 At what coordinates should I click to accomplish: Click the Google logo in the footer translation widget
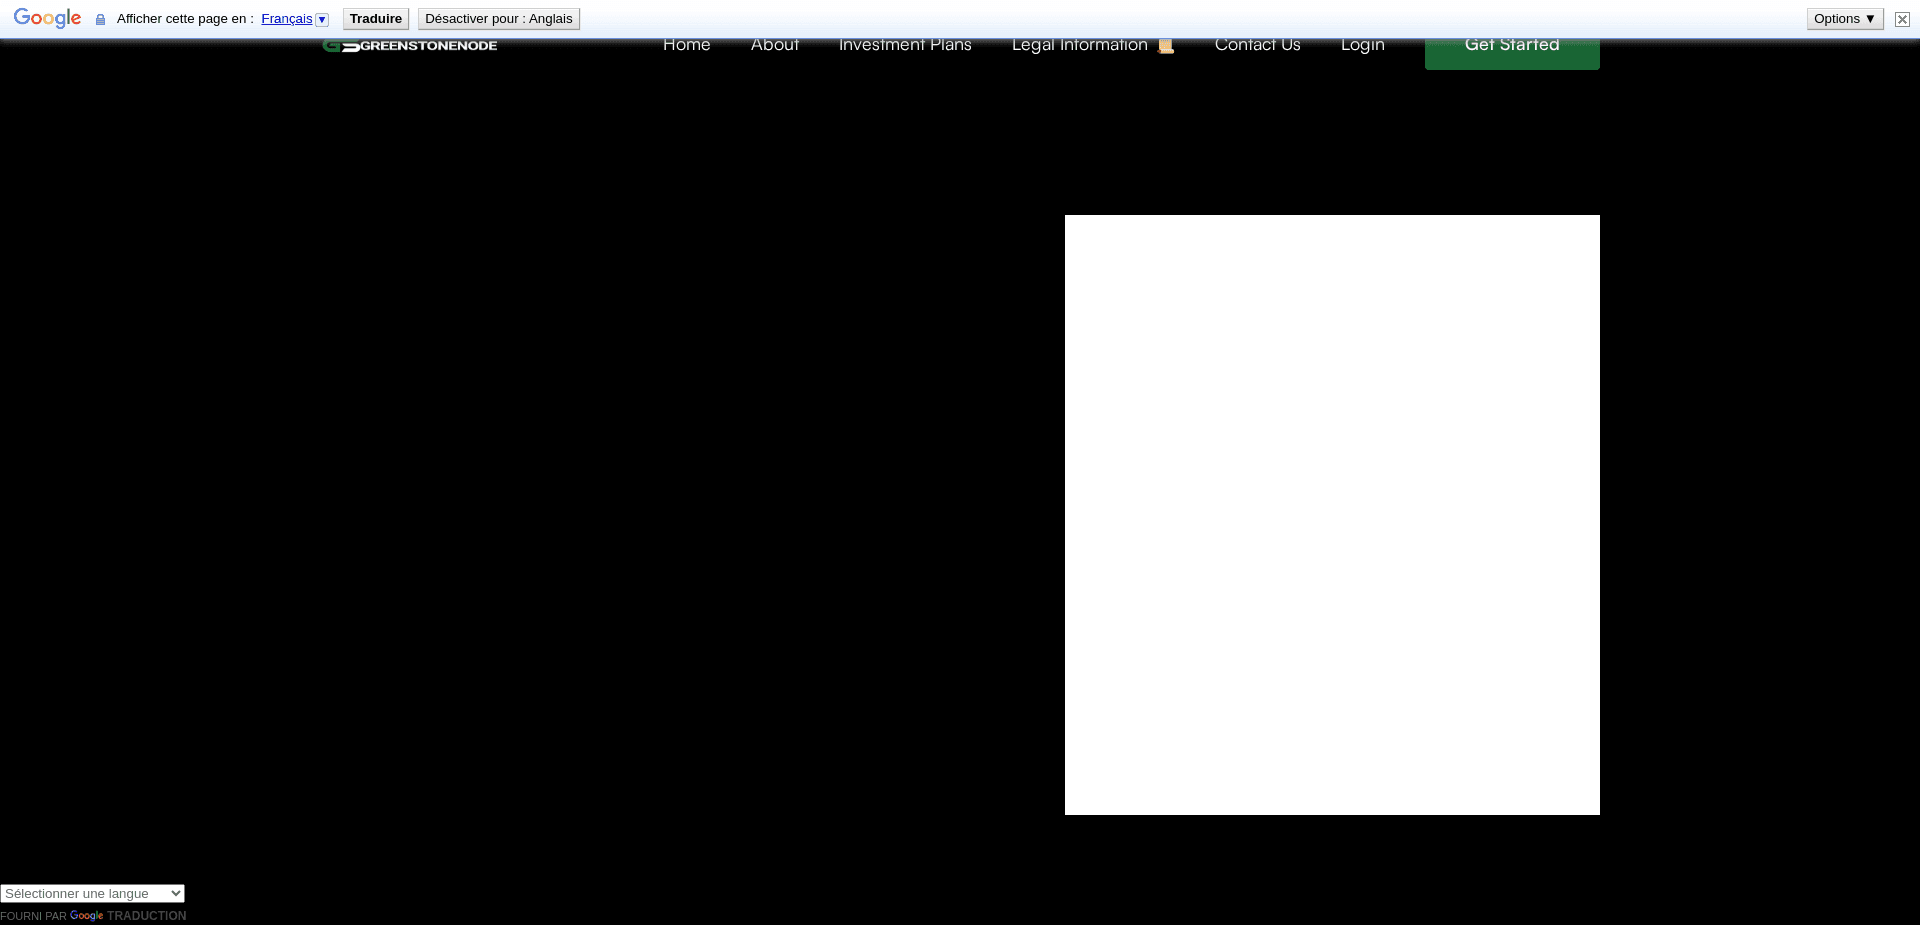click(x=86, y=916)
